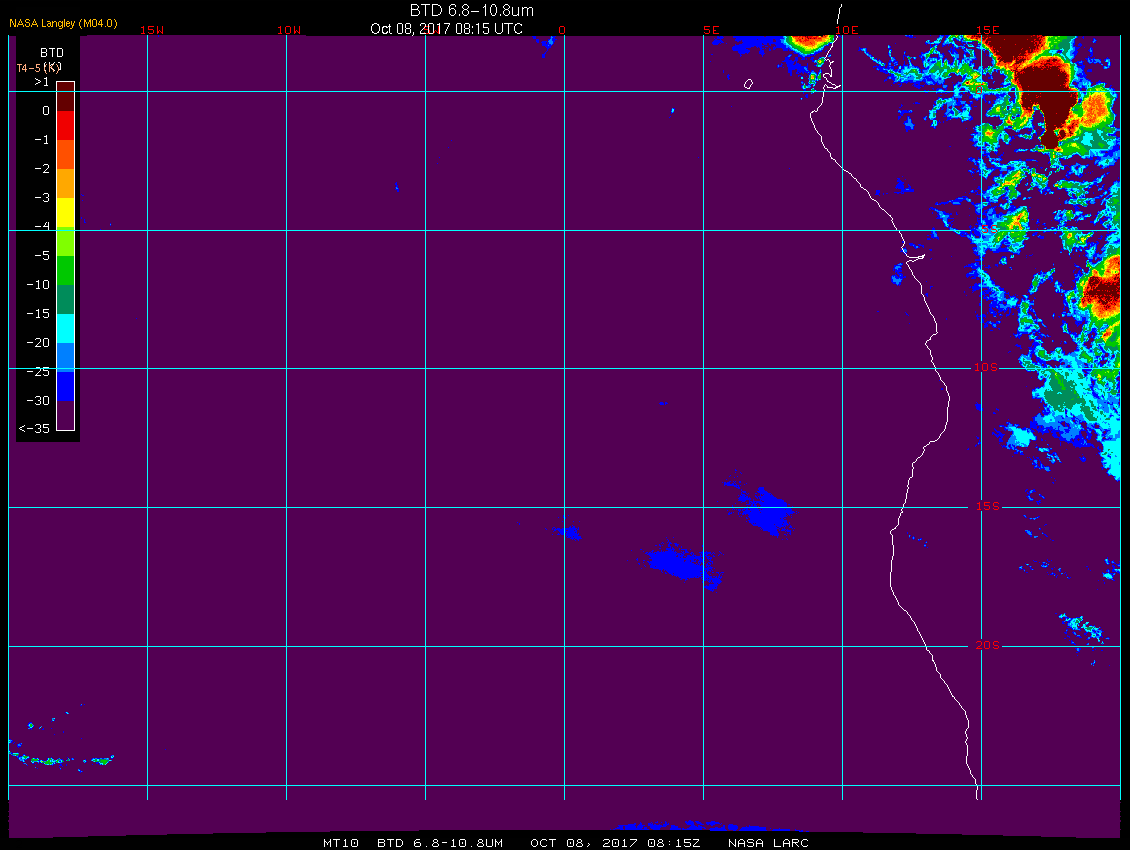Click the 10W longitude label
The width and height of the screenshot is (1130, 850).
tap(289, 30)
